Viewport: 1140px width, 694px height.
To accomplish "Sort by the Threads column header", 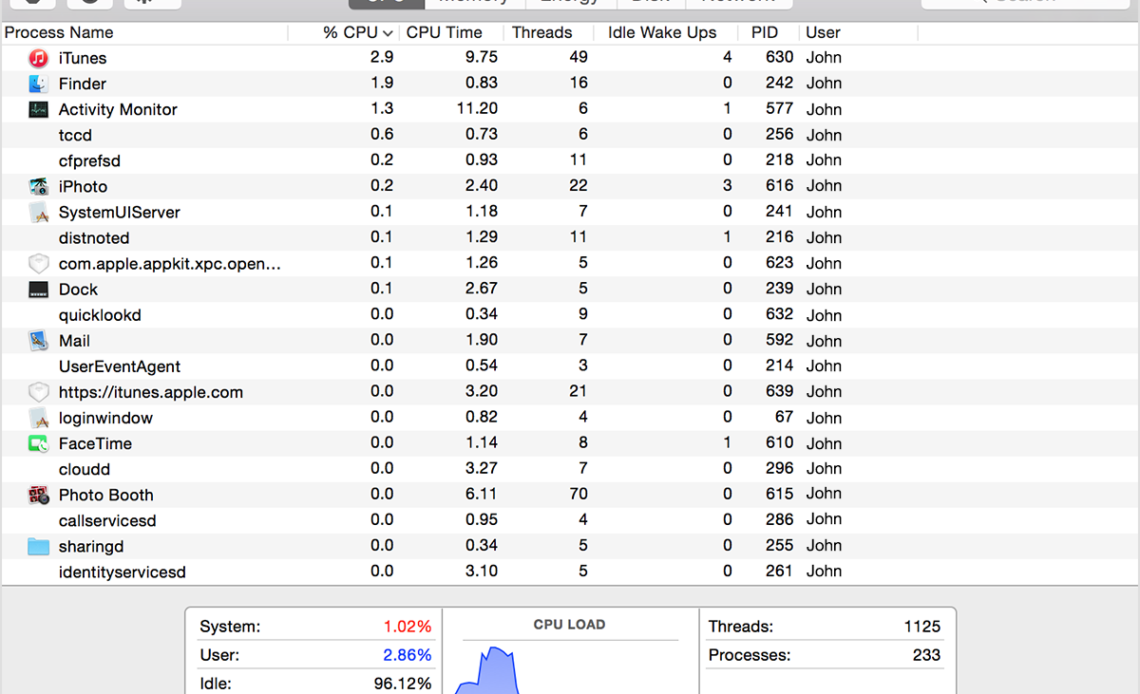I will point(542,33).
